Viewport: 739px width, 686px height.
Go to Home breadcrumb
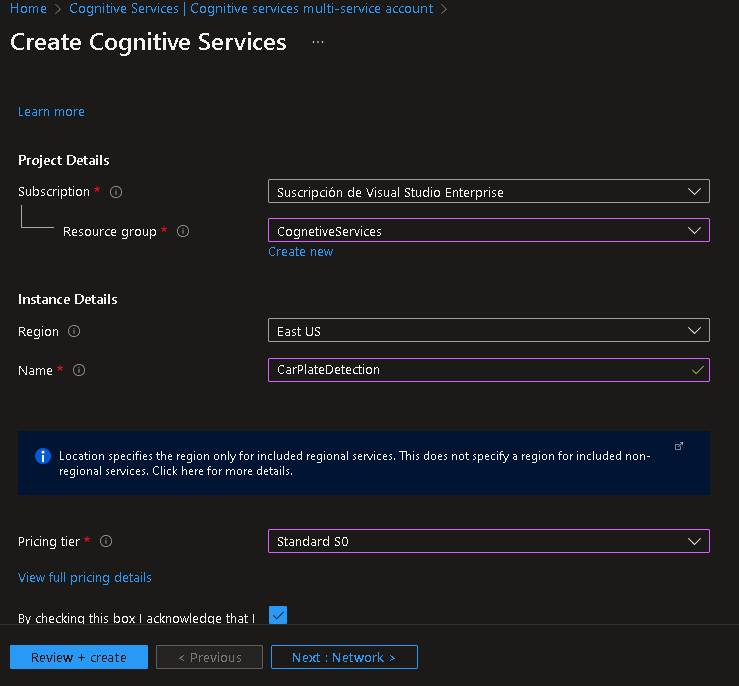(x=28, y=9)
